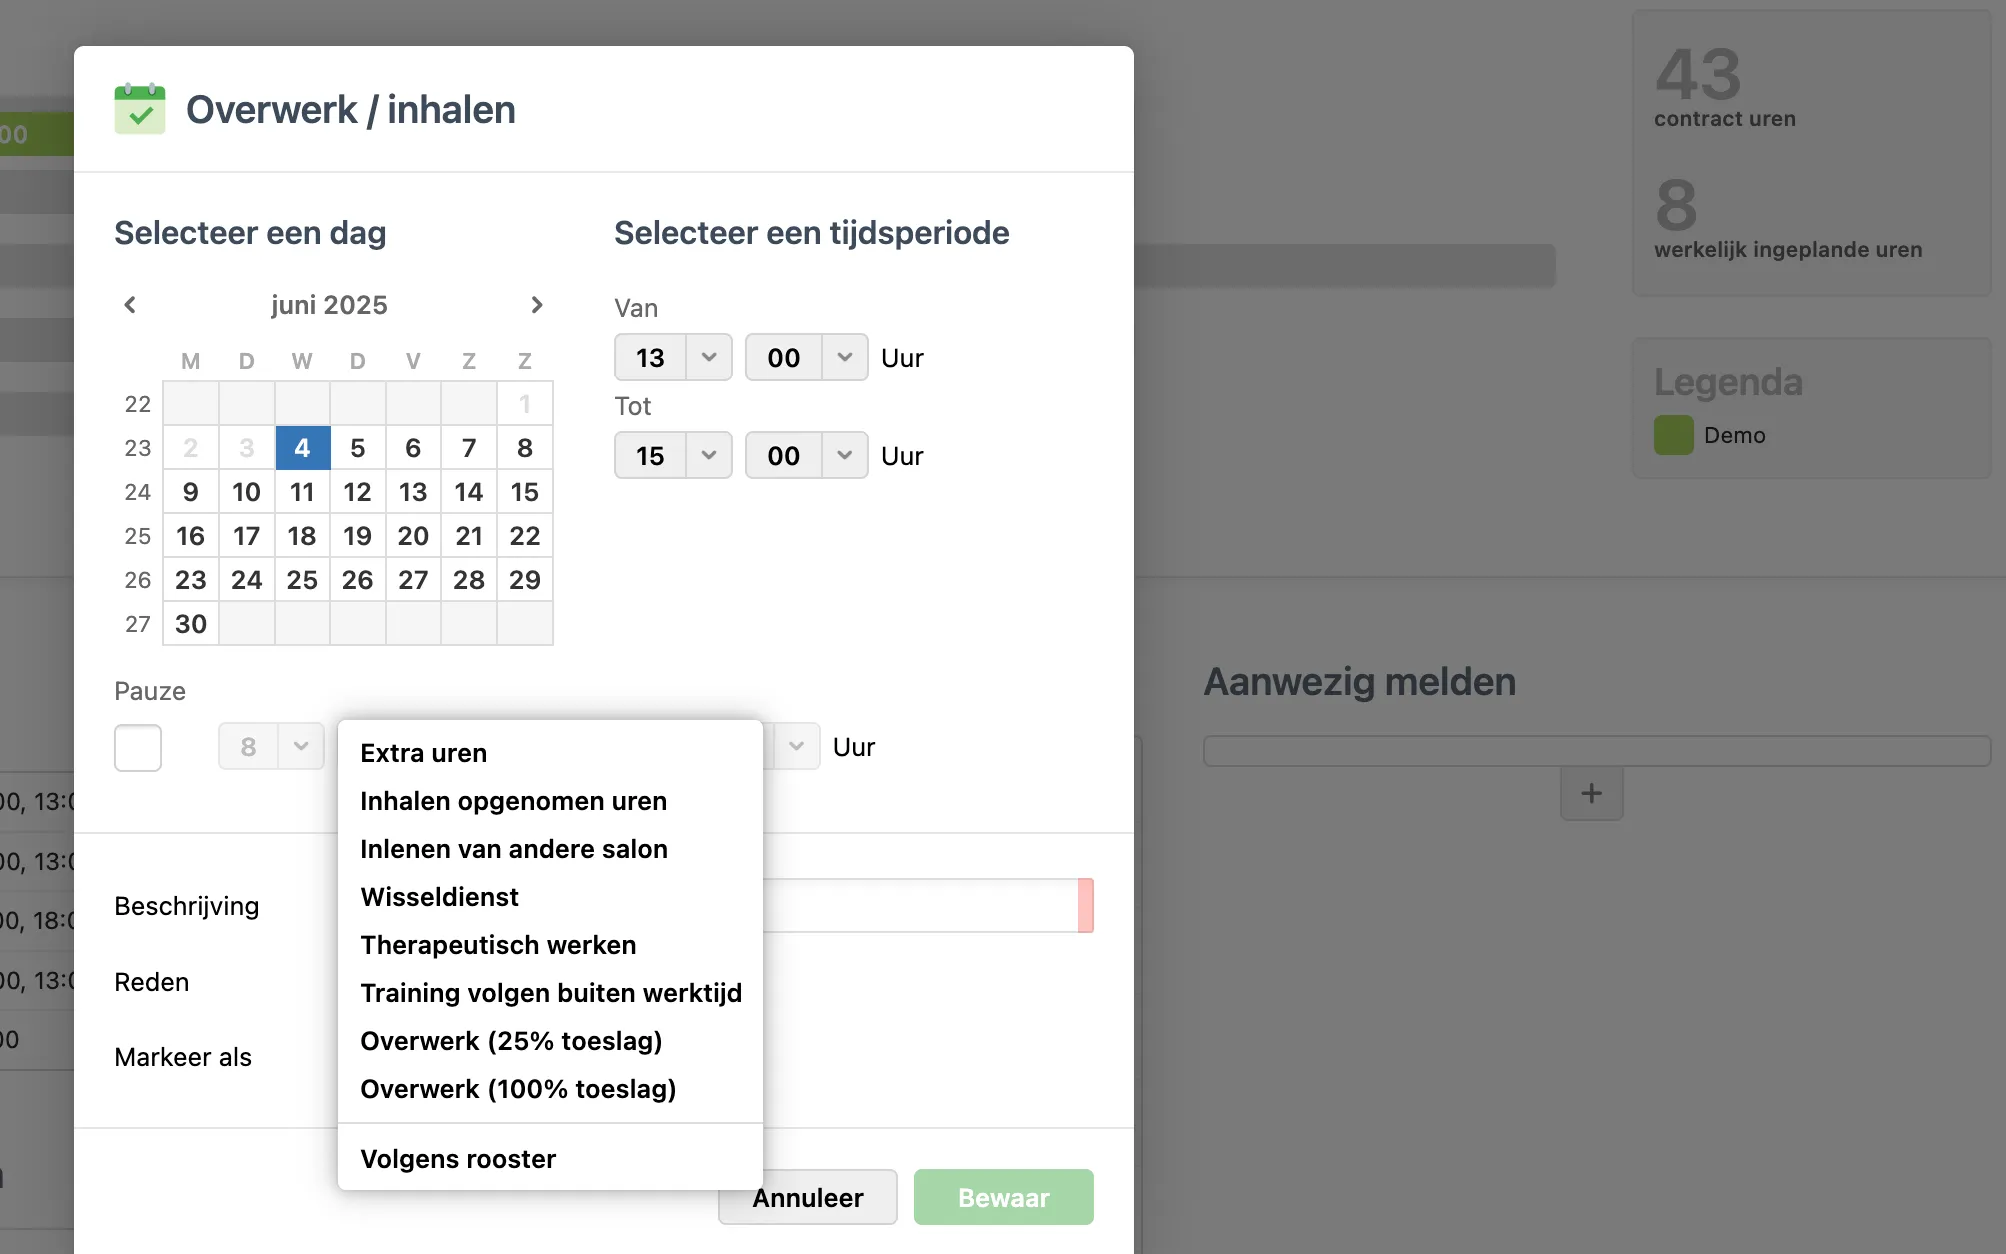Image resolution: width=2006 pixels, height=1254 pixels.
Task: Toggle the Pauze checkbox
Action: click(138, 748)
